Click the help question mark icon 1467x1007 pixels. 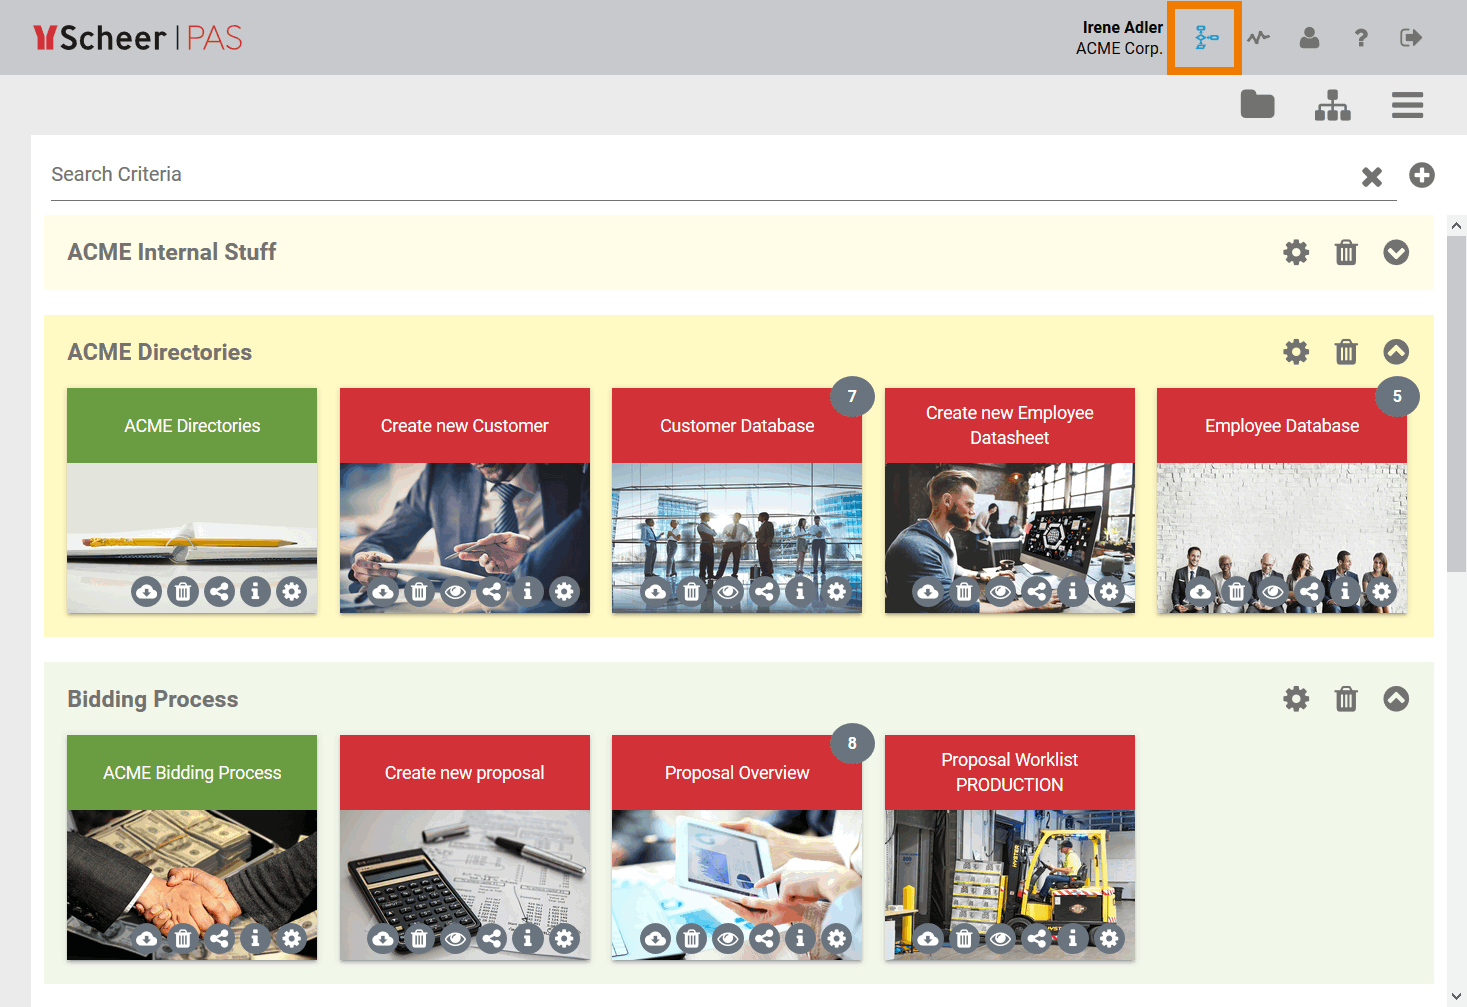click(x=1361, y=38)
